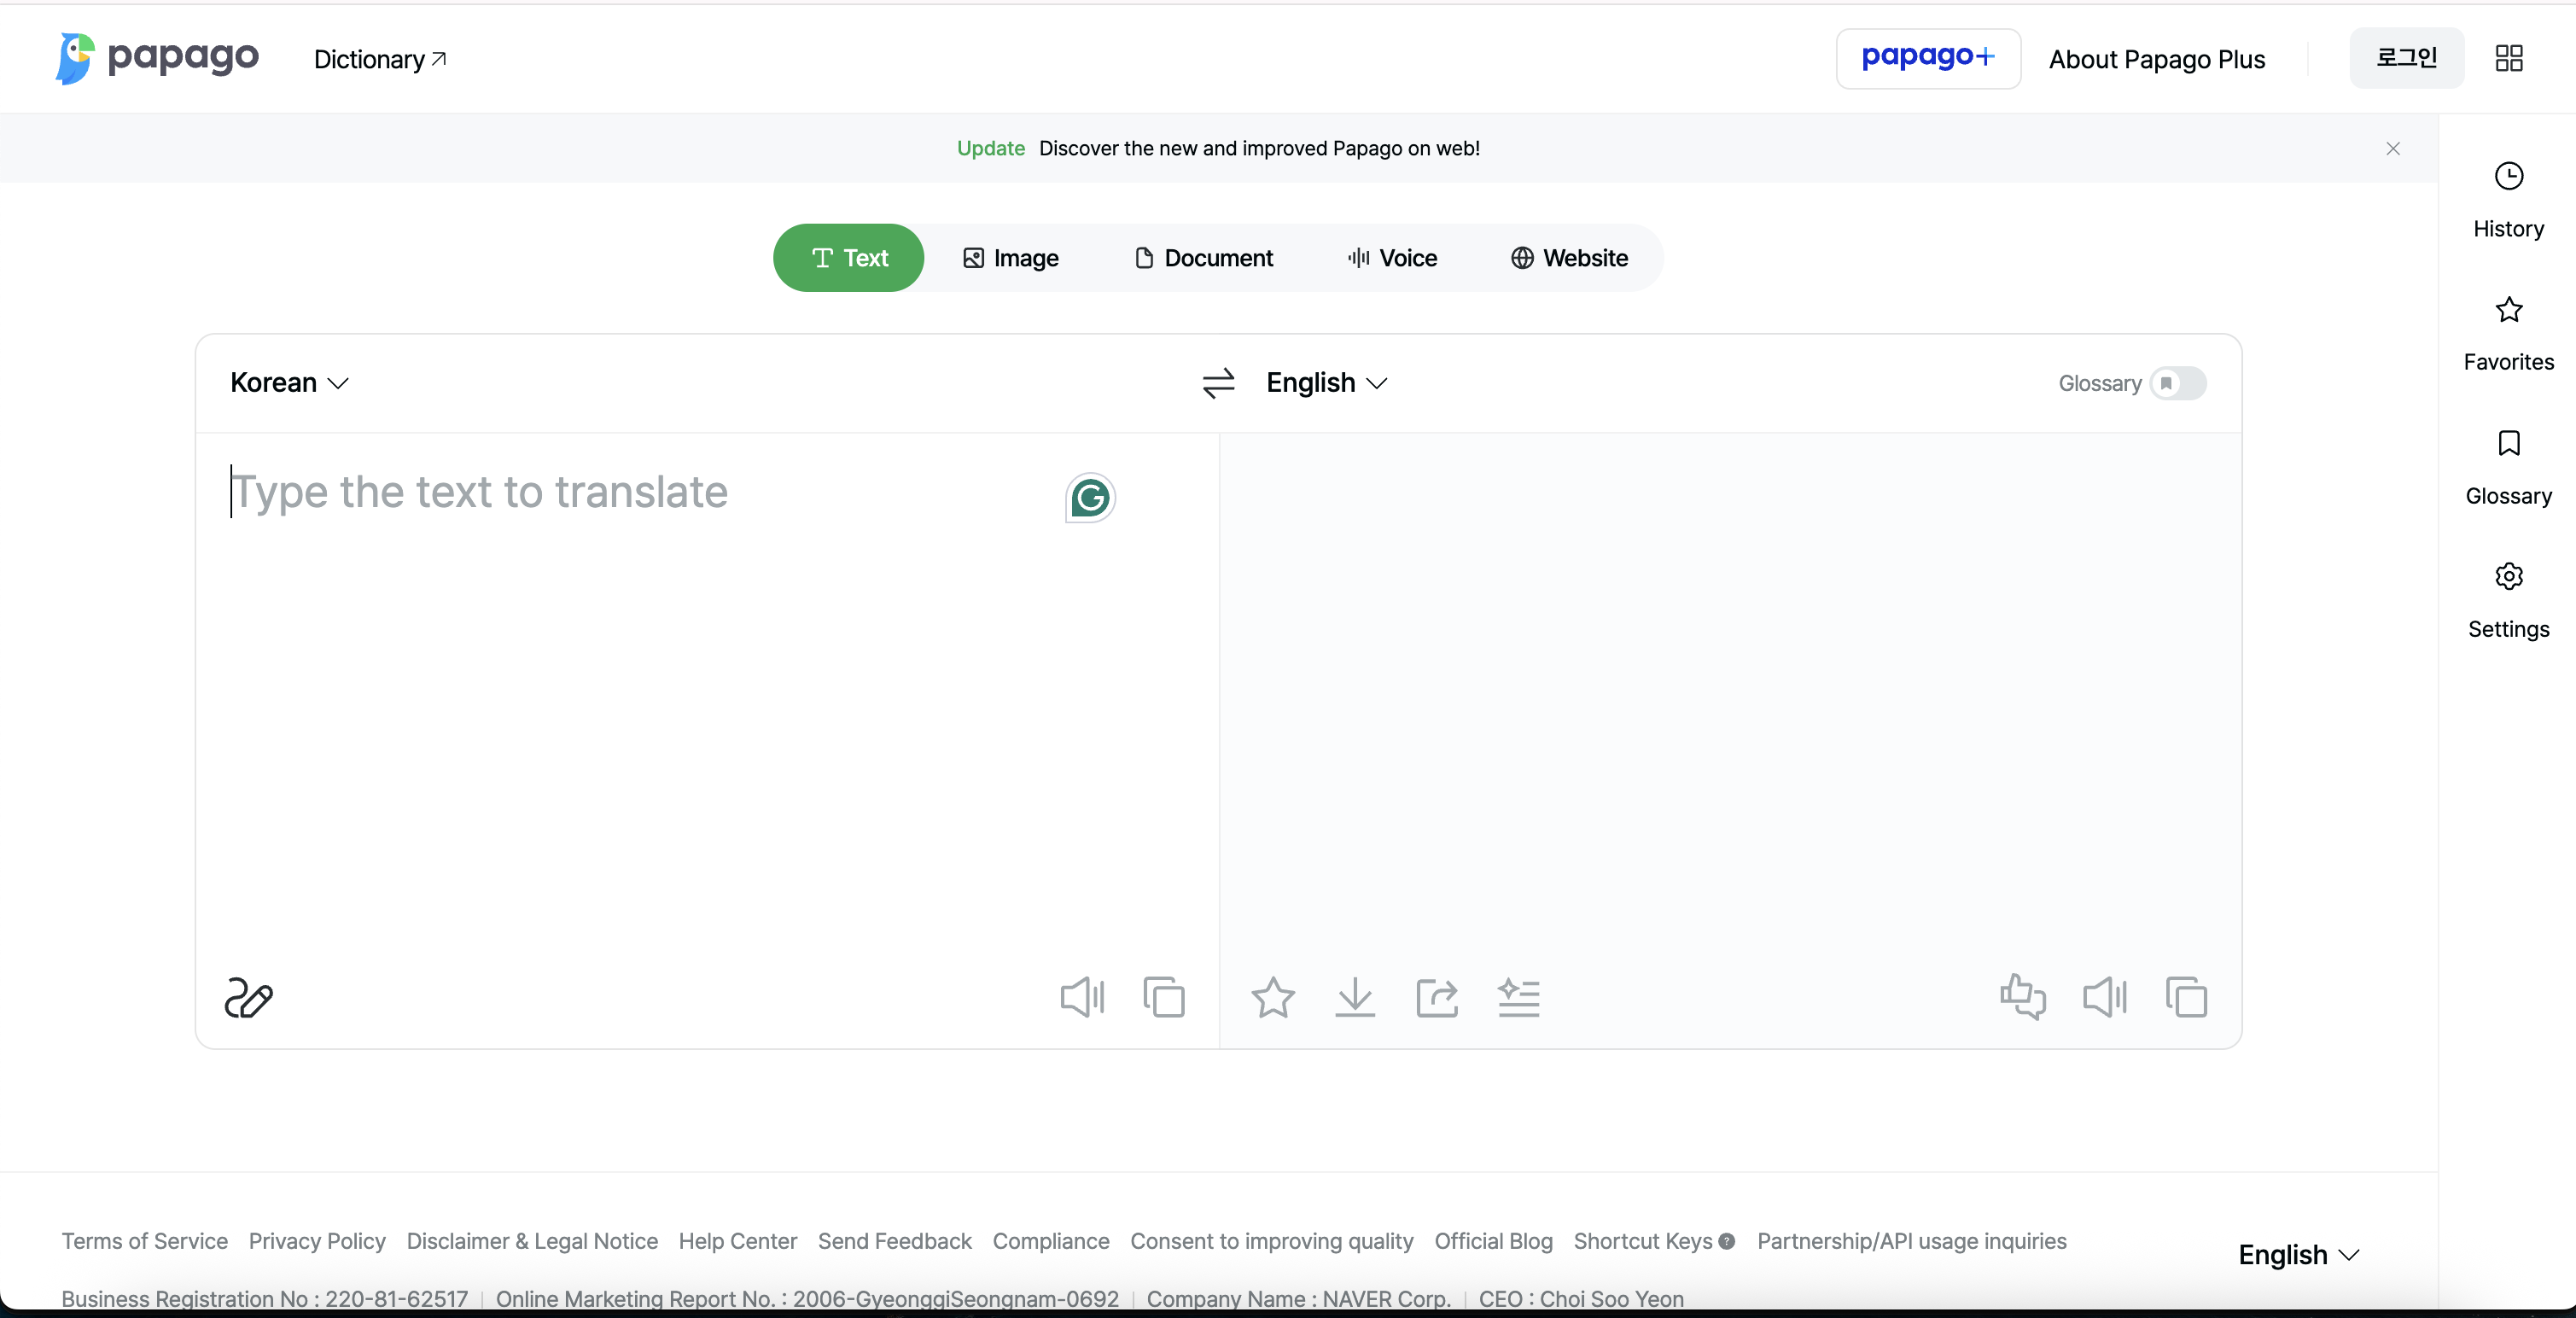Open the apps grid icon

point(2509,58)
